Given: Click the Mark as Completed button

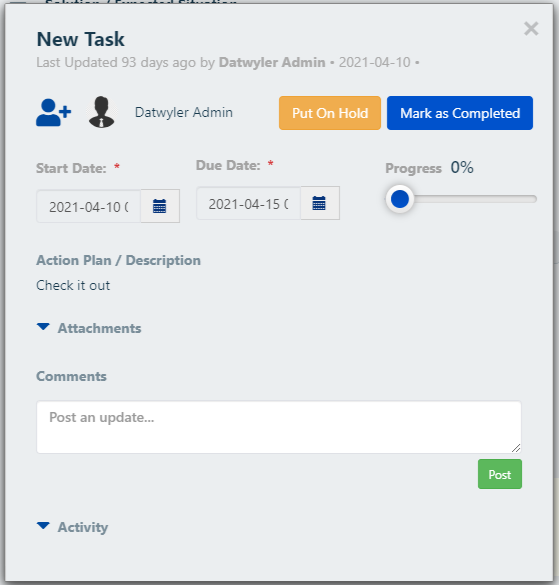Looking at the screenshot, I should coord(460,113).
